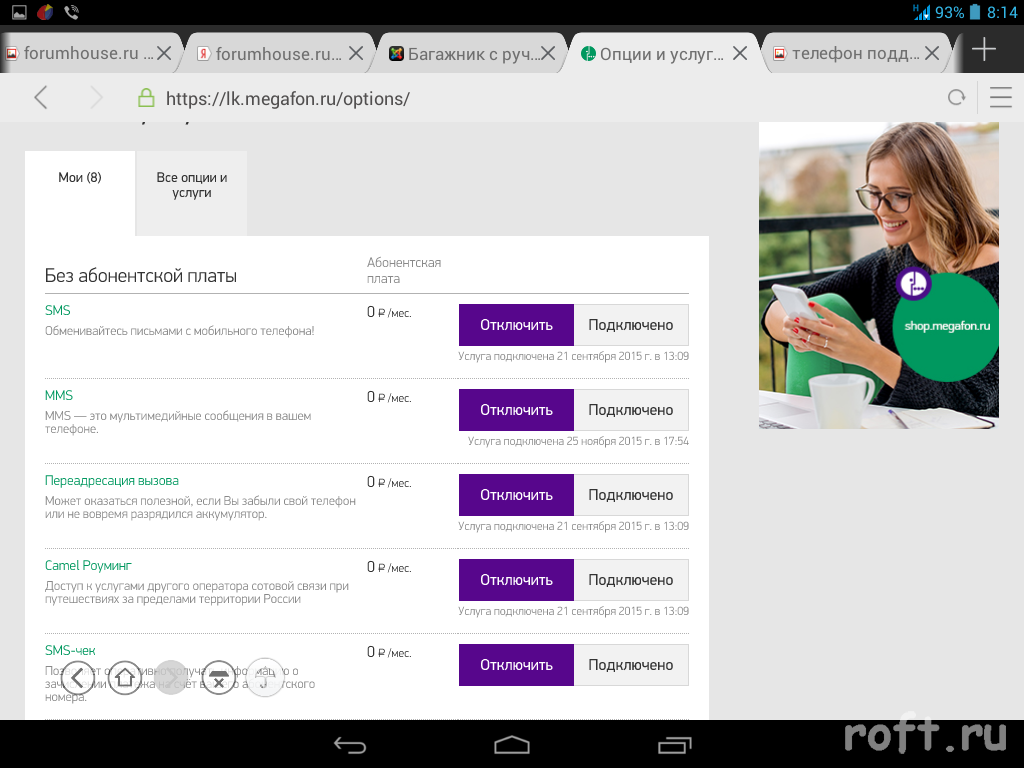Turn off MMS using its Отключить button
The width and height of the screenshot is (1024, 768).
click(x=516, y=410)
